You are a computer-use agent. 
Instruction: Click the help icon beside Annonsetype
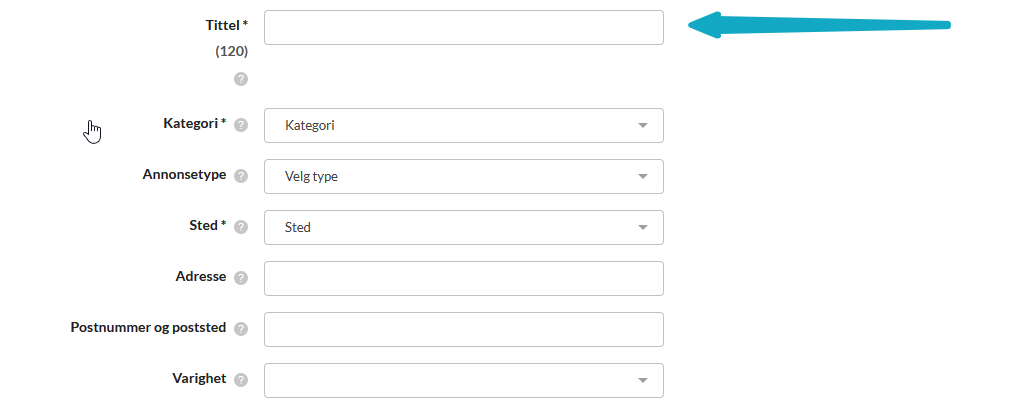(x=241, y=176)
